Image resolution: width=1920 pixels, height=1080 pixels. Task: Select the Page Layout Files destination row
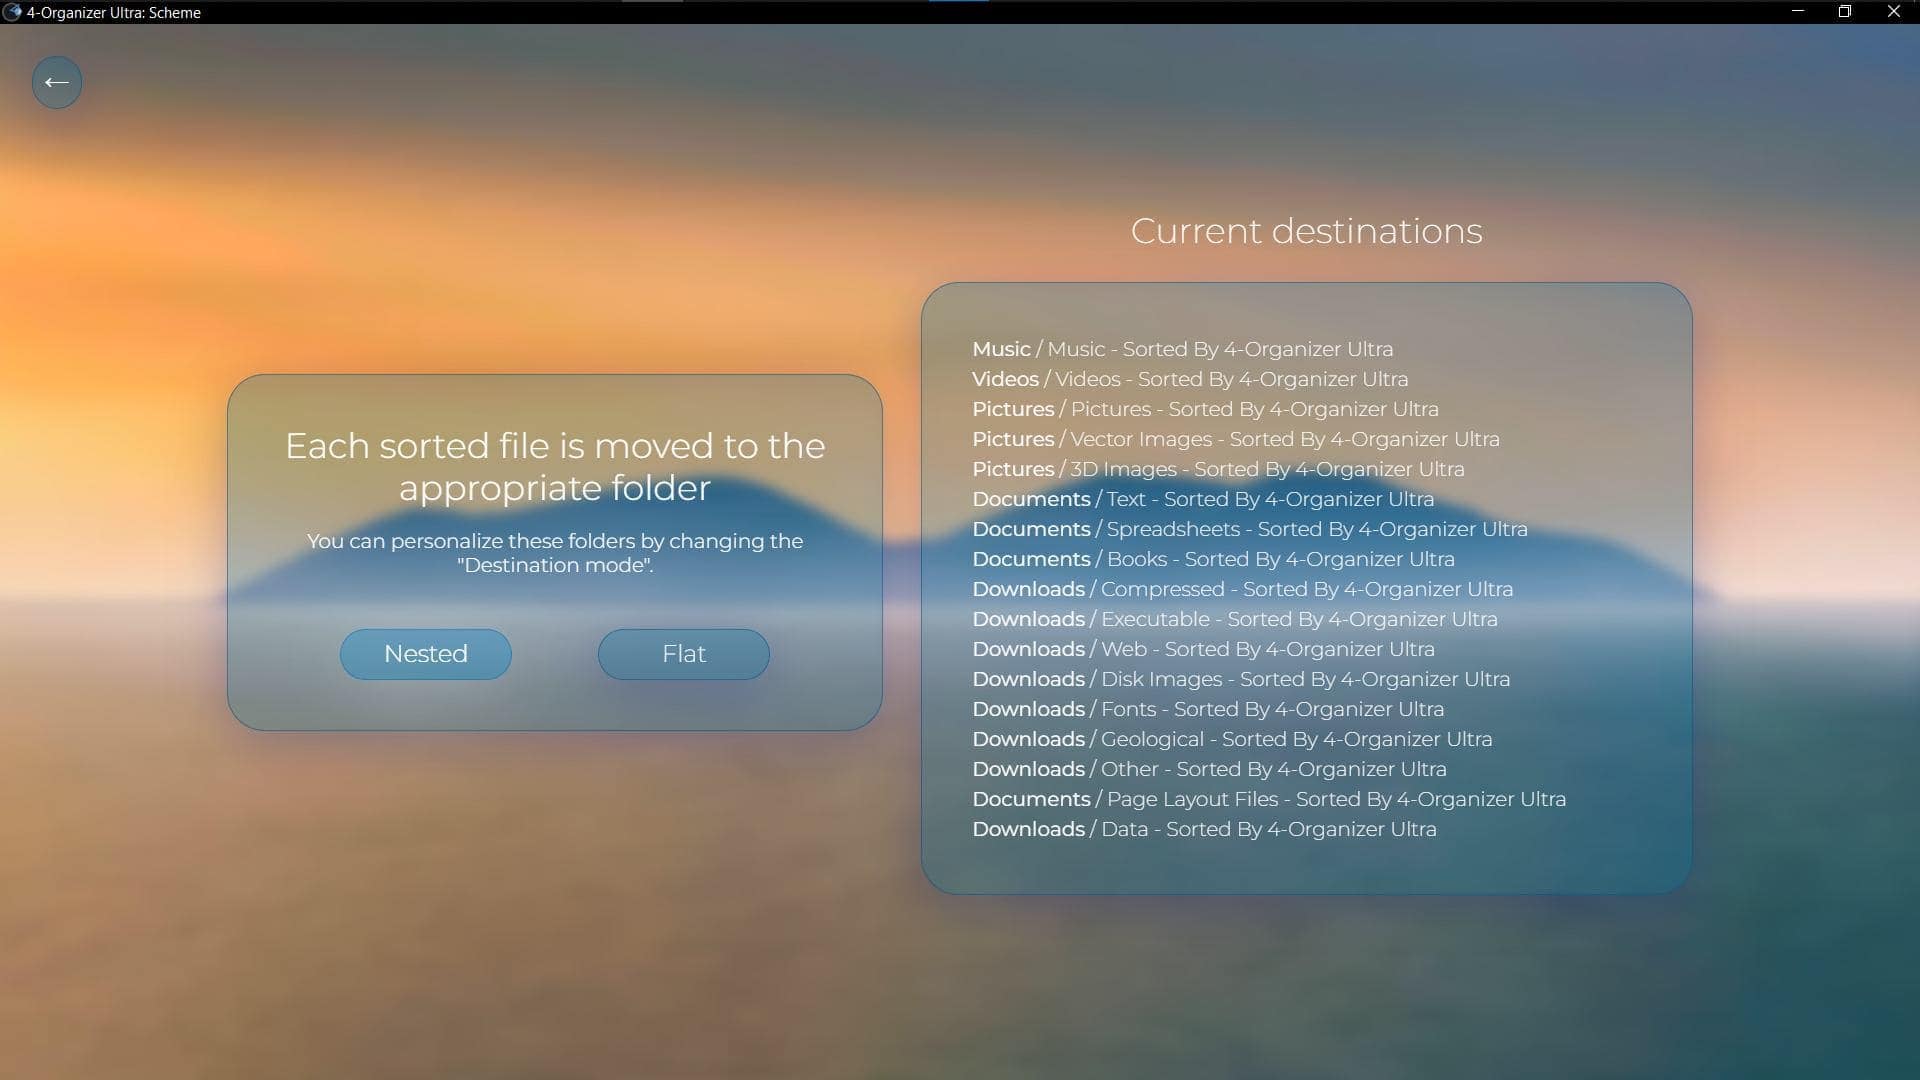[x=1269, y=799]
